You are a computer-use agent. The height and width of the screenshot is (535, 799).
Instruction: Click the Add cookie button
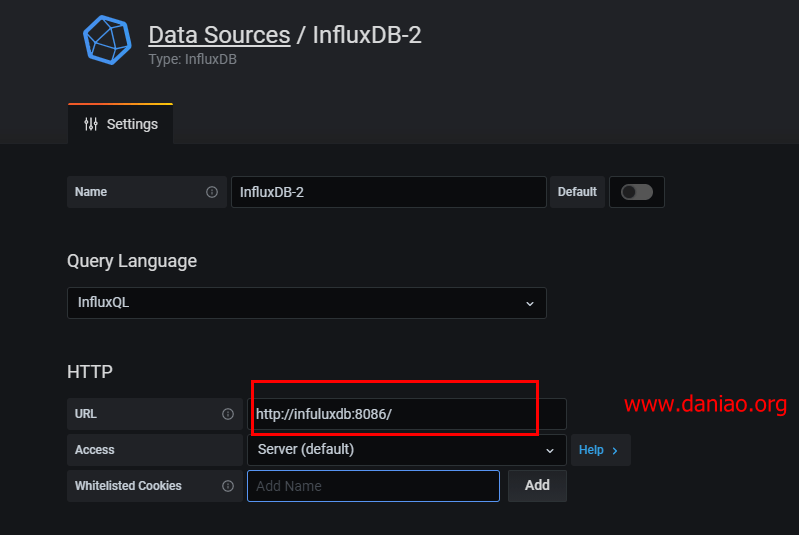click(x=537, y=486)
